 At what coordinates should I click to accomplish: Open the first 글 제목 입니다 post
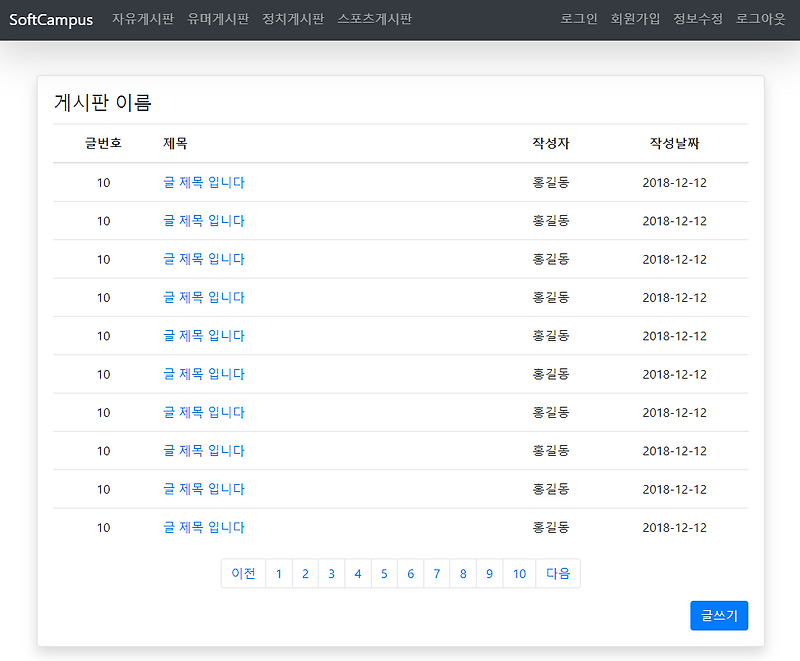204,182
